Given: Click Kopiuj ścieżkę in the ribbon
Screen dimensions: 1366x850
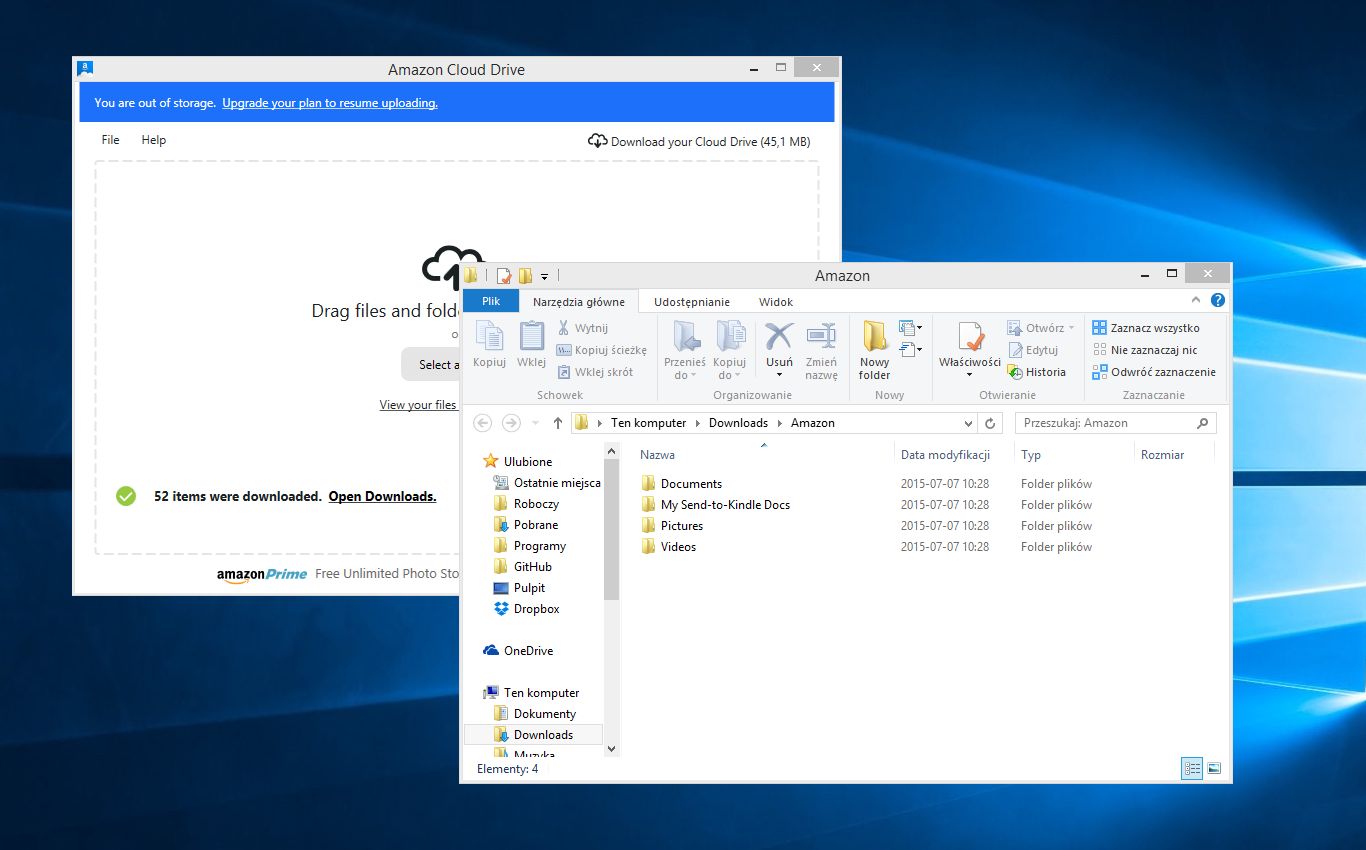Looking at the screenshot, I should (602, 350).
